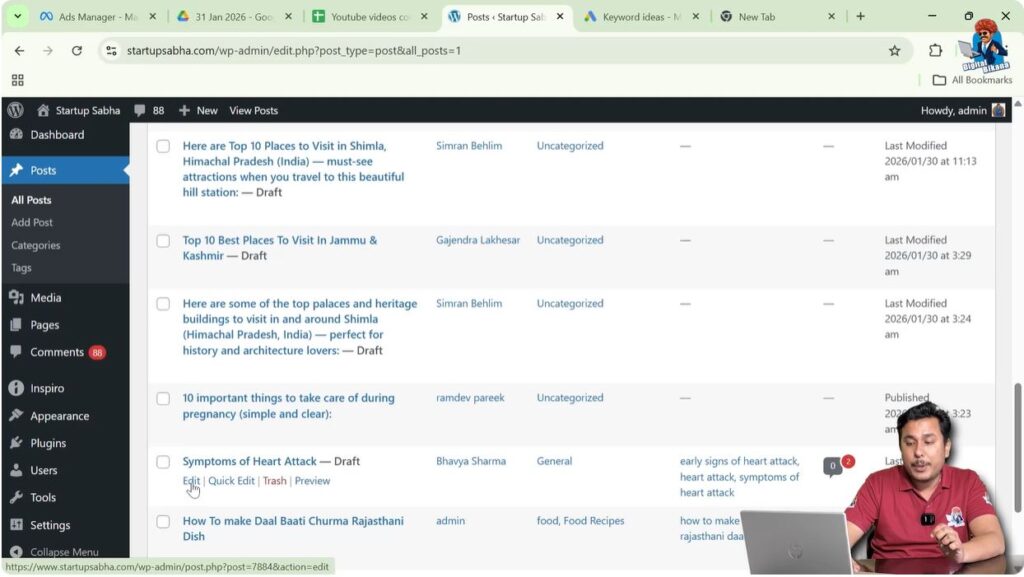
Task: Open author Simran Behlim's posts
Action: (470, 145)
